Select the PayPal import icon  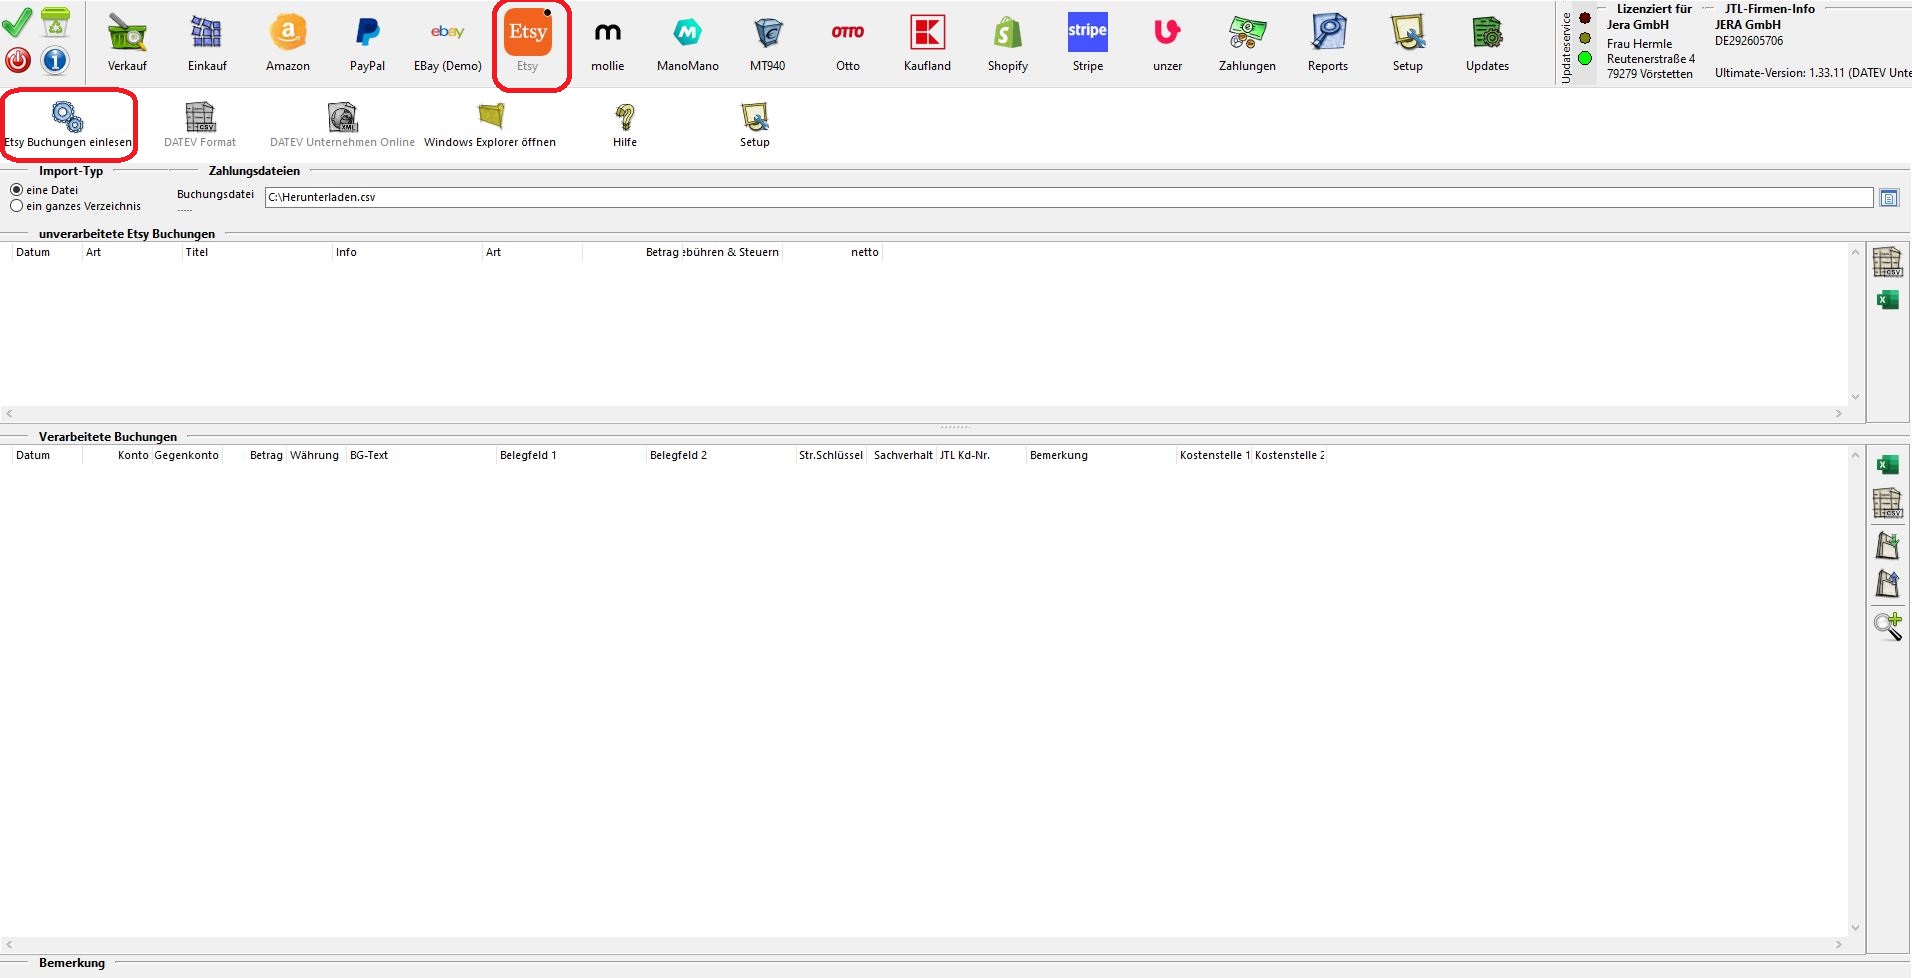pyautogui.click(x=367, y=43)
